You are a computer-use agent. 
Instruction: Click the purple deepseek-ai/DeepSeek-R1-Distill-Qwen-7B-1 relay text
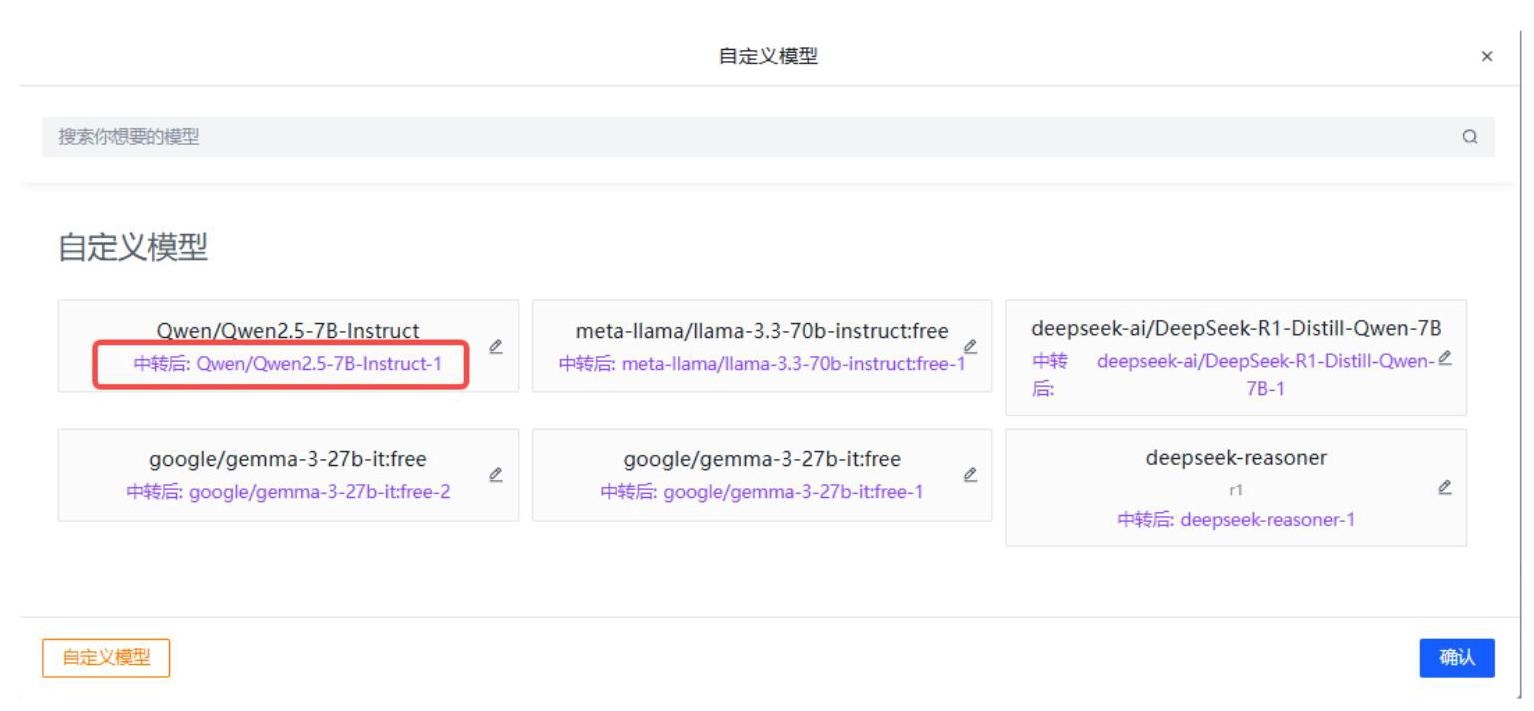pyautogui.click(x=1266, y=375)
